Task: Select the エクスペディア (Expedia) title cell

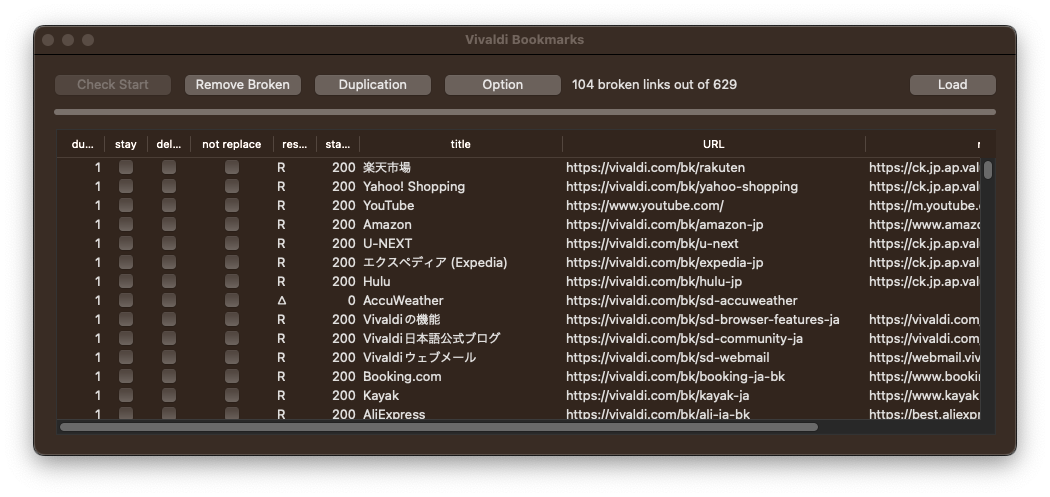Action: point(435,263)
